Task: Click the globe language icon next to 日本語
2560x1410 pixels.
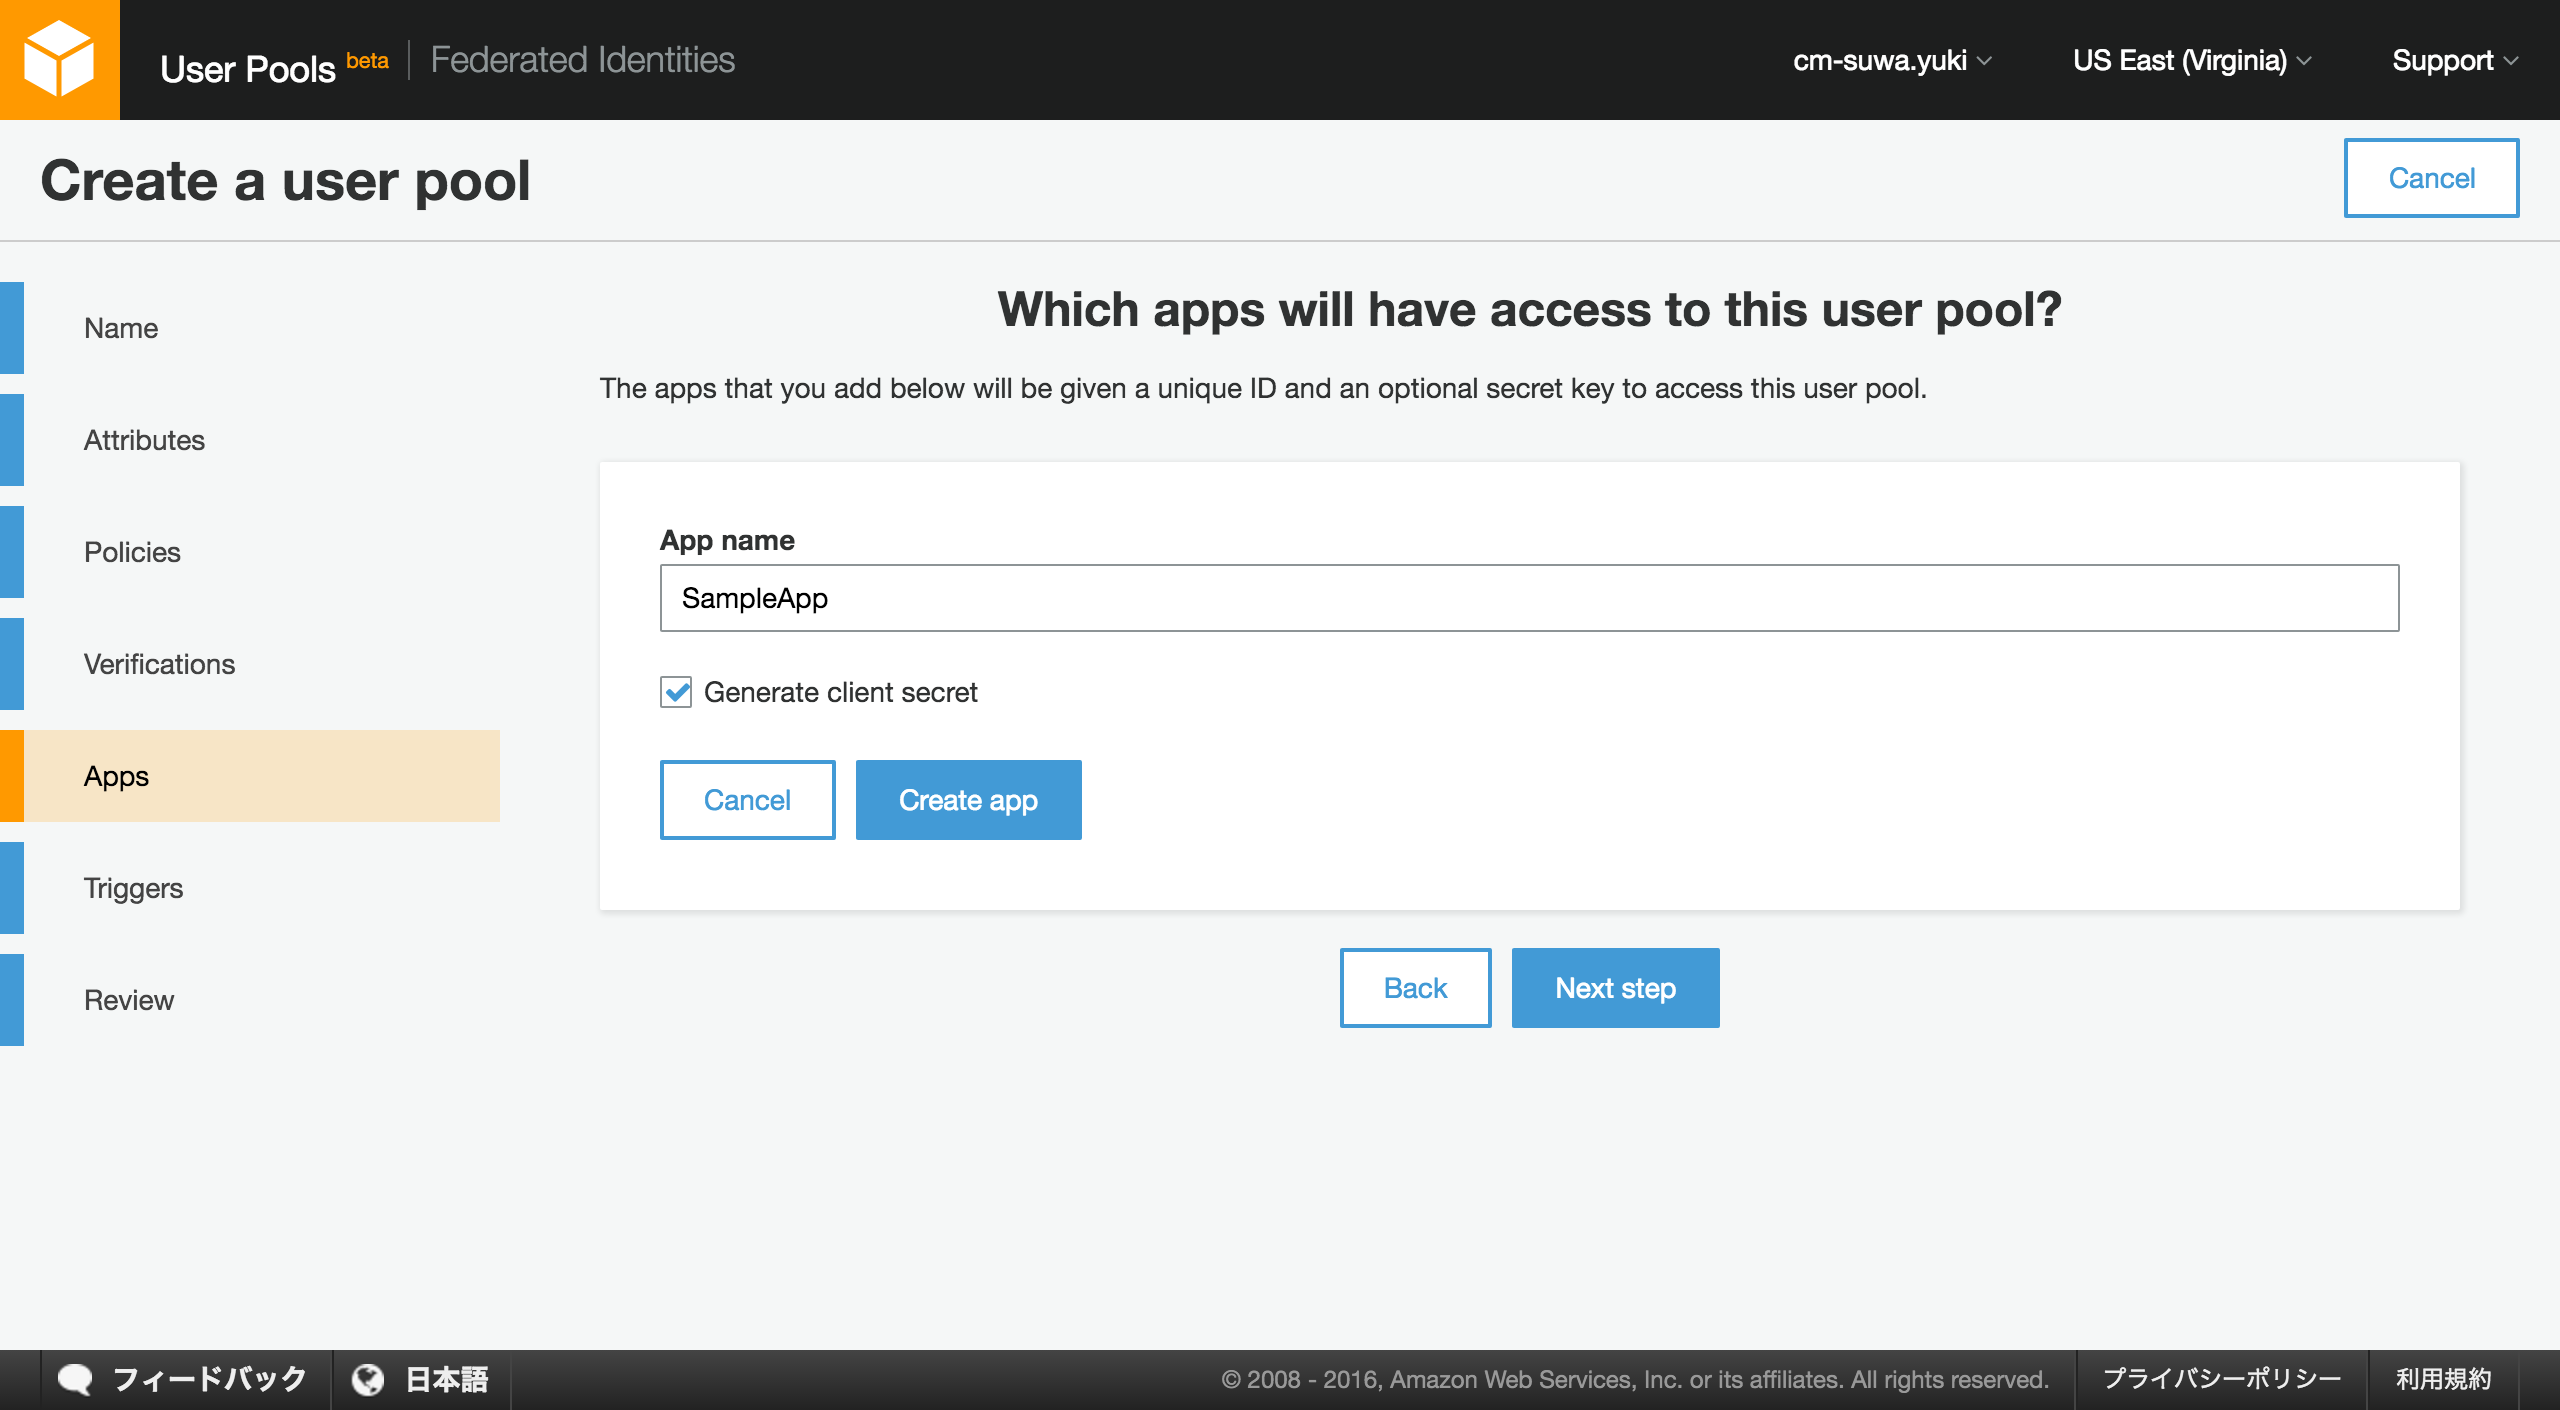Action: click(x=370, y=1378)
